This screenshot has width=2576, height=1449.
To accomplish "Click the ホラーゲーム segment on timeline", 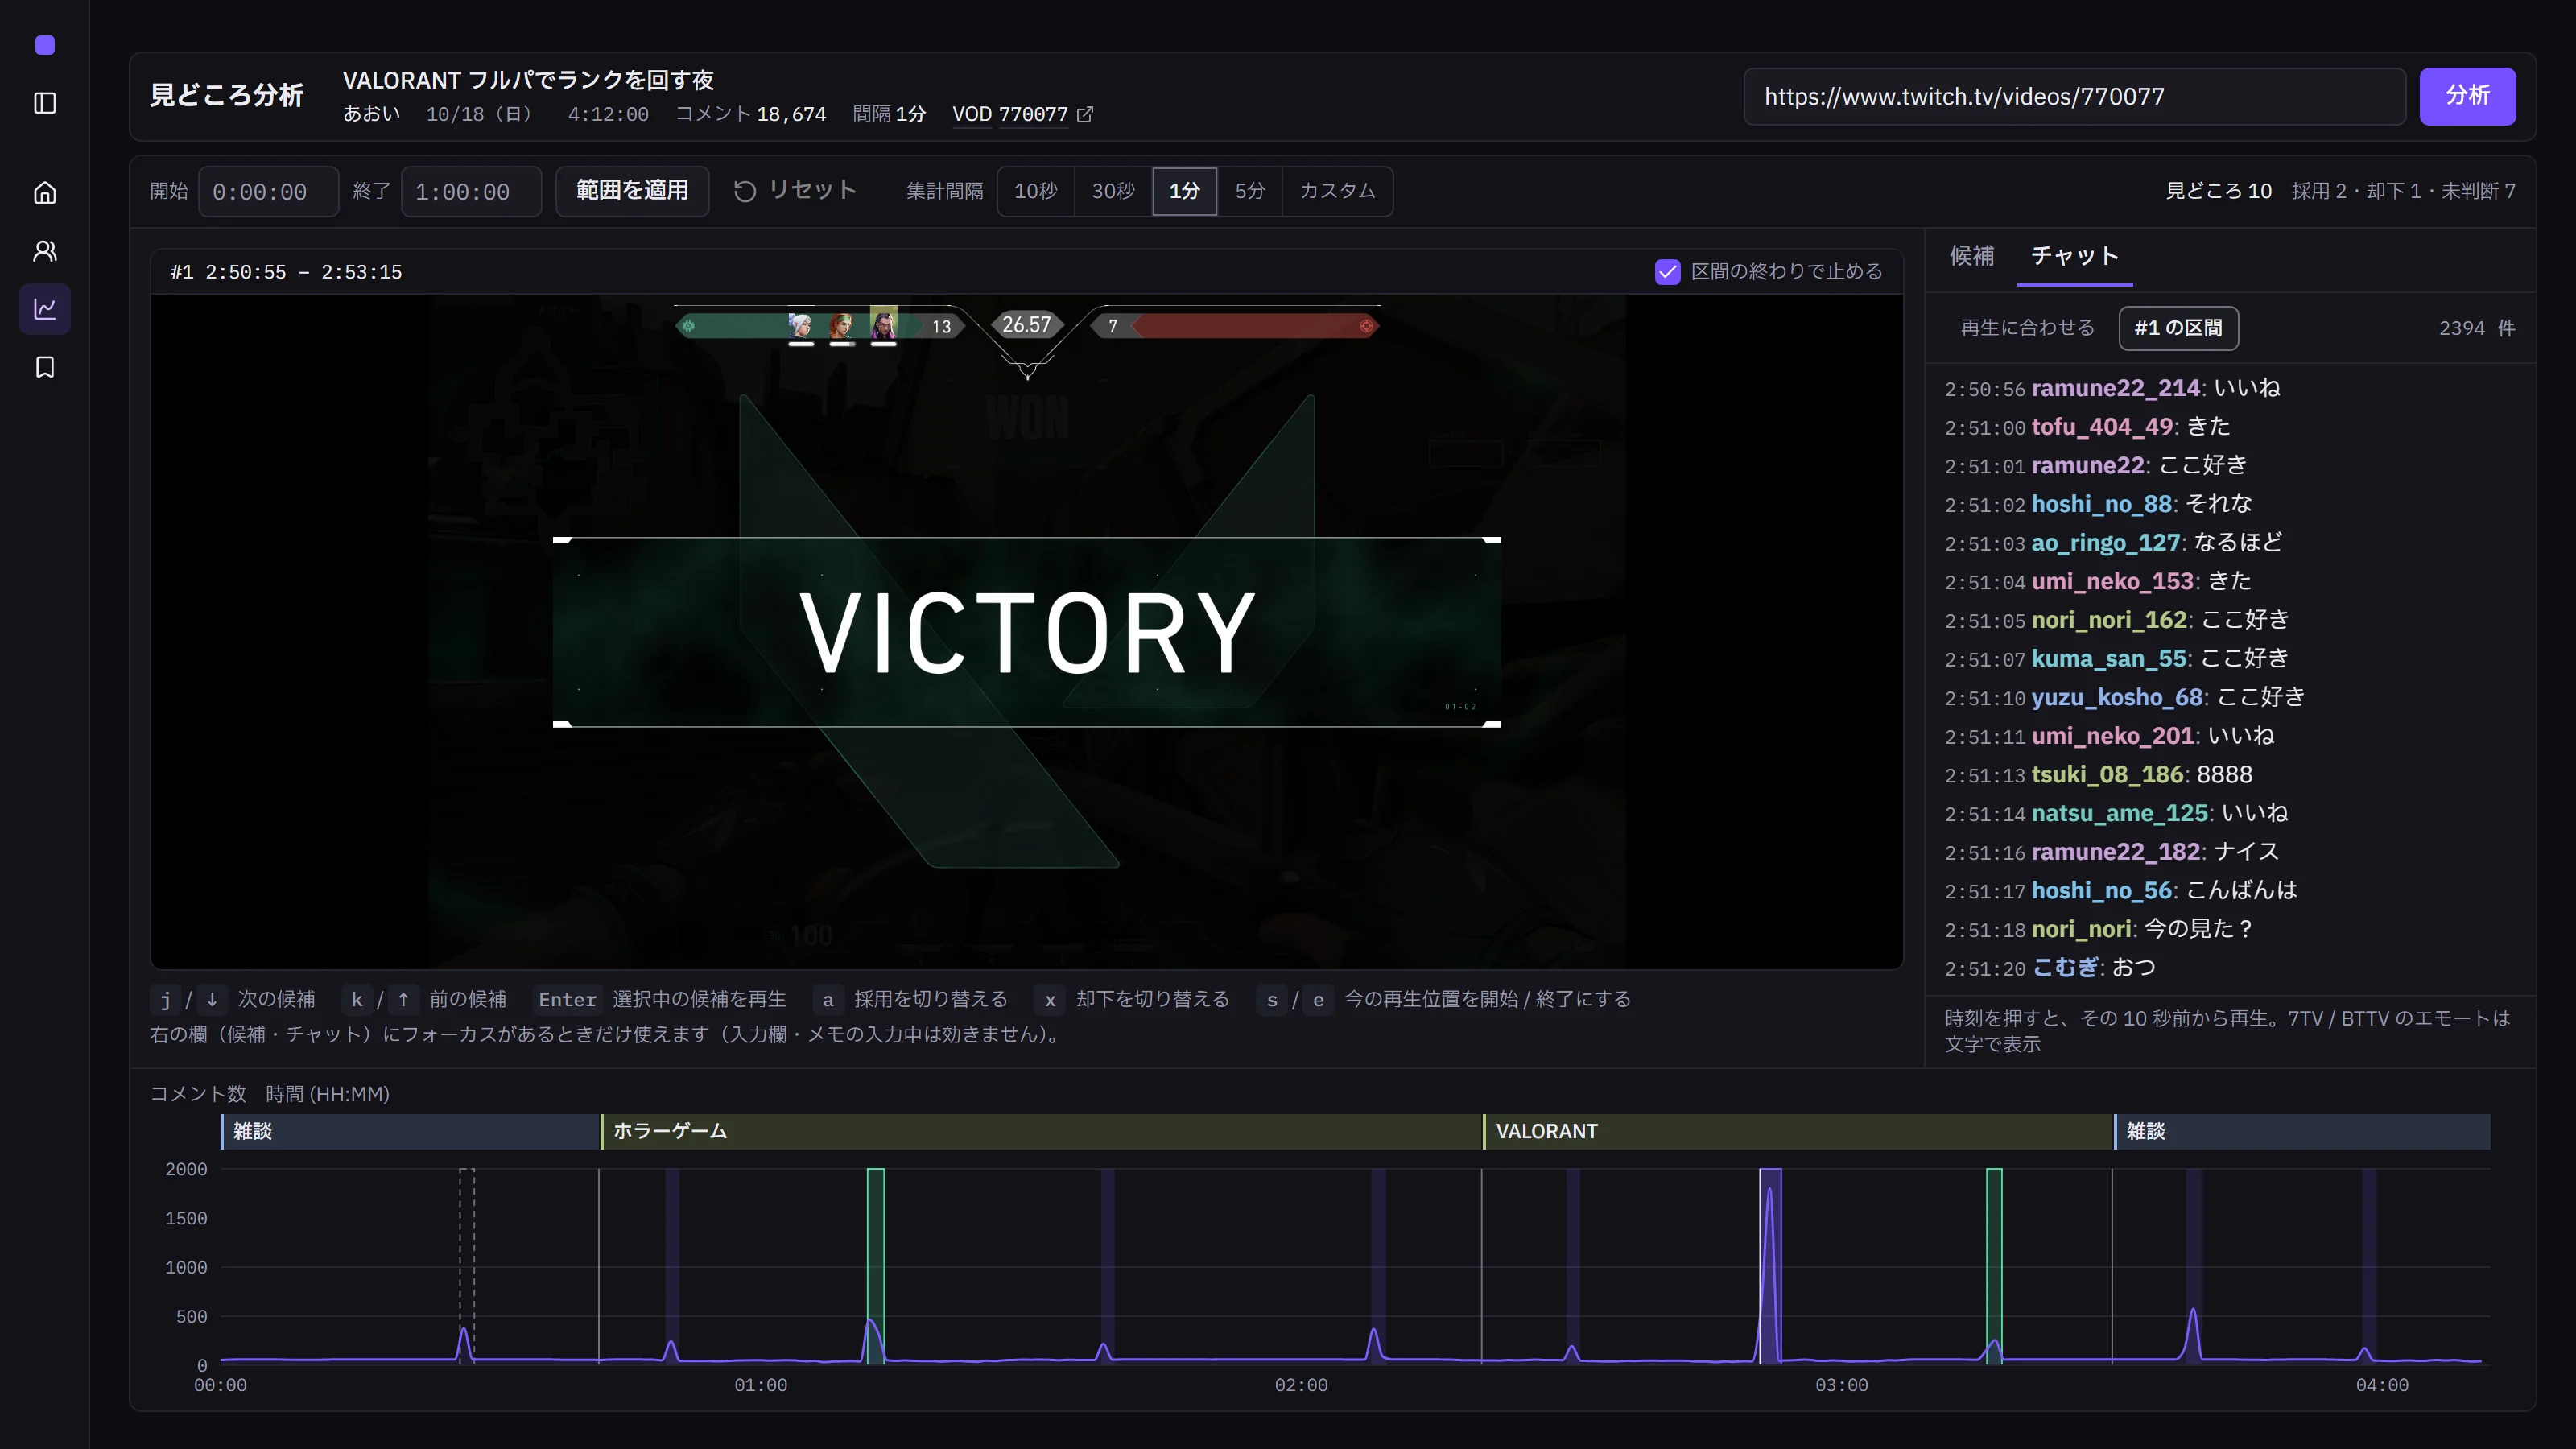I will [1040, 1131].
